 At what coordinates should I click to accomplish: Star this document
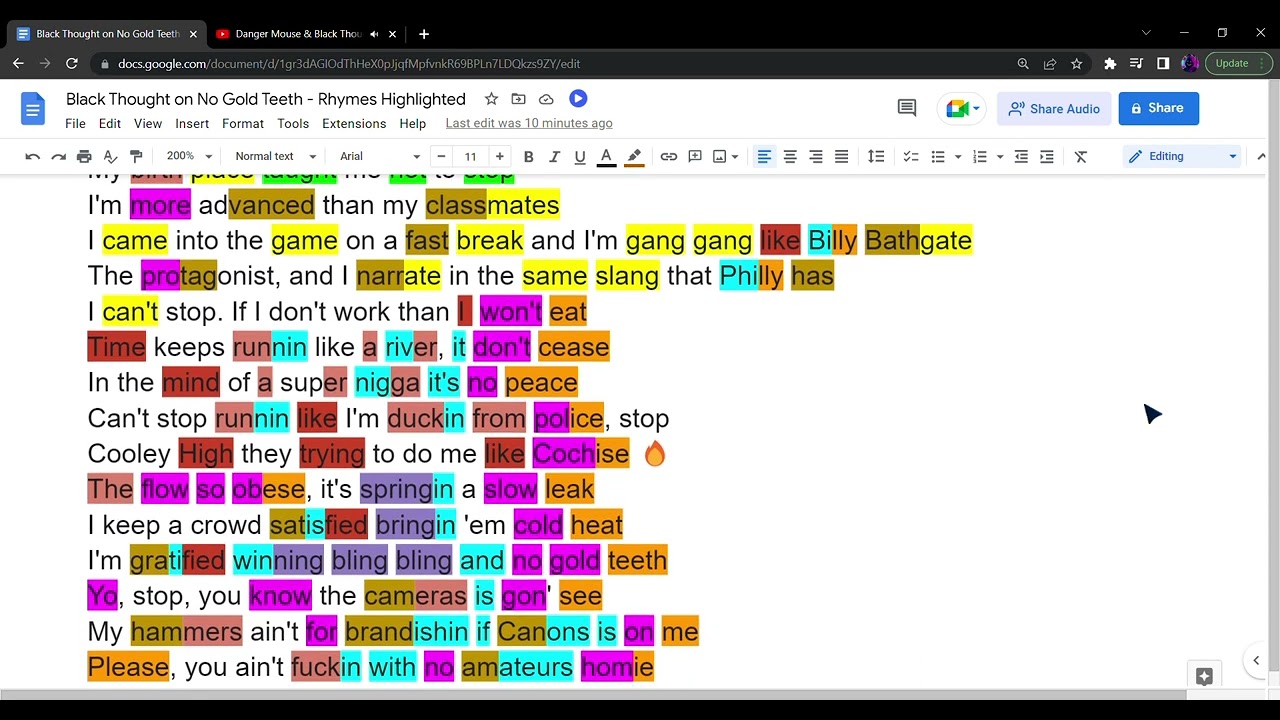[491, 99]
